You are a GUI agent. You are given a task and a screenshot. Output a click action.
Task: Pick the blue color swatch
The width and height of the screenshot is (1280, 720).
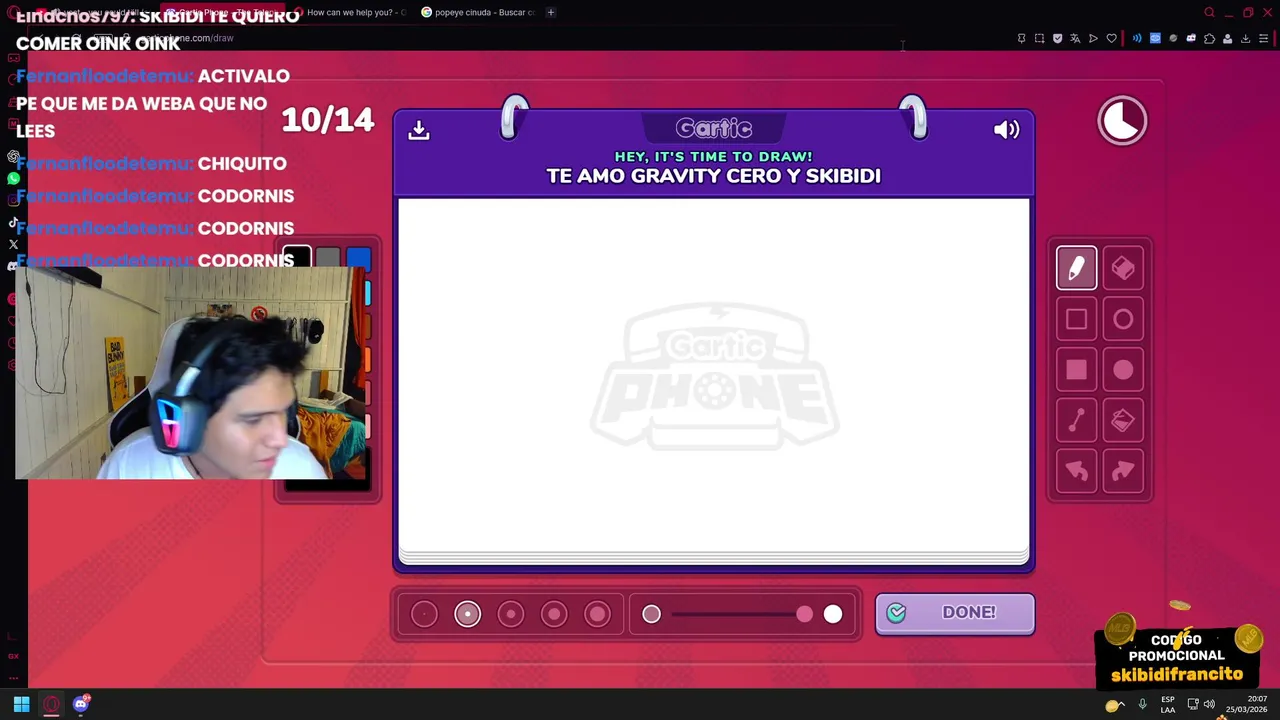[x=358, y=259]
